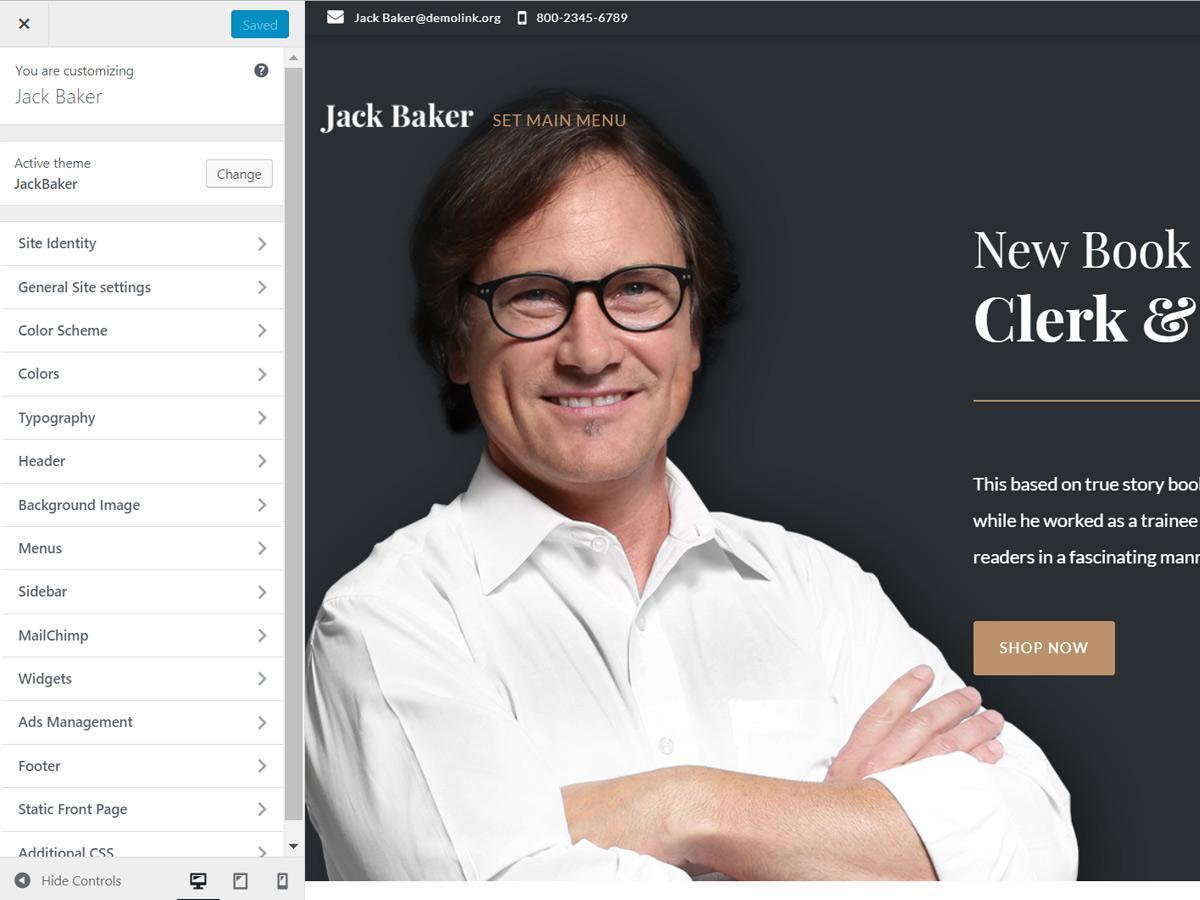Expand the Color Scheme section
This screenshot has height=900, width=1200.
tap(142, 330)
